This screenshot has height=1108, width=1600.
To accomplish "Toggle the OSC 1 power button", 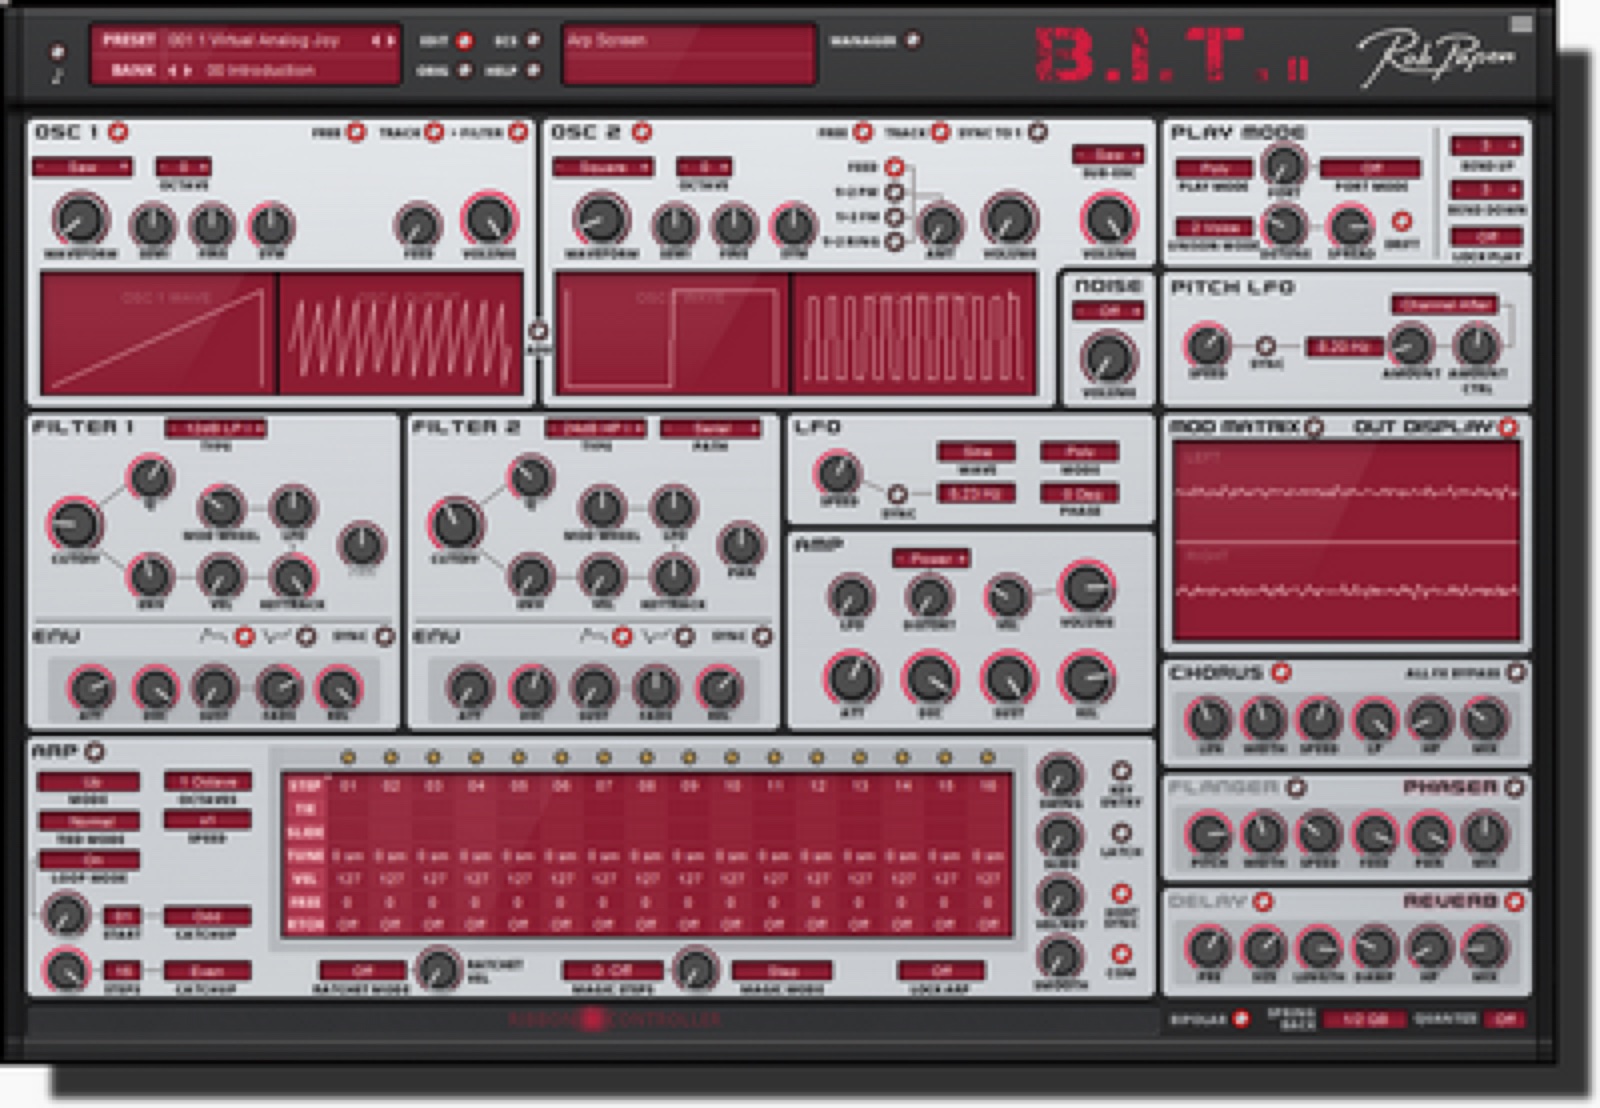I will 119,131.
